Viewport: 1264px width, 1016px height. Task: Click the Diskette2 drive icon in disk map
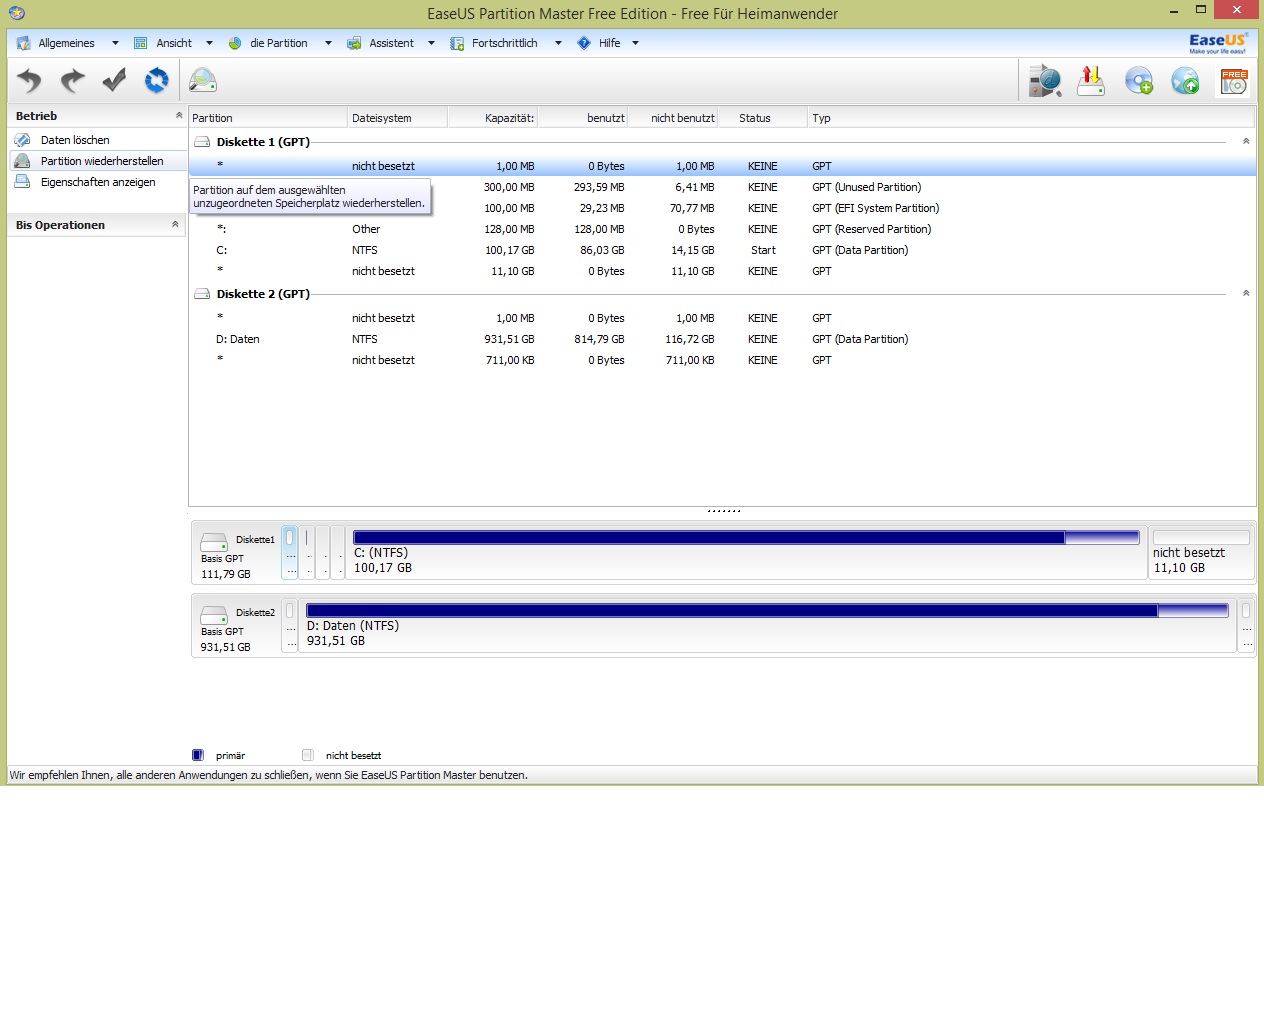(x=214, y=615)
